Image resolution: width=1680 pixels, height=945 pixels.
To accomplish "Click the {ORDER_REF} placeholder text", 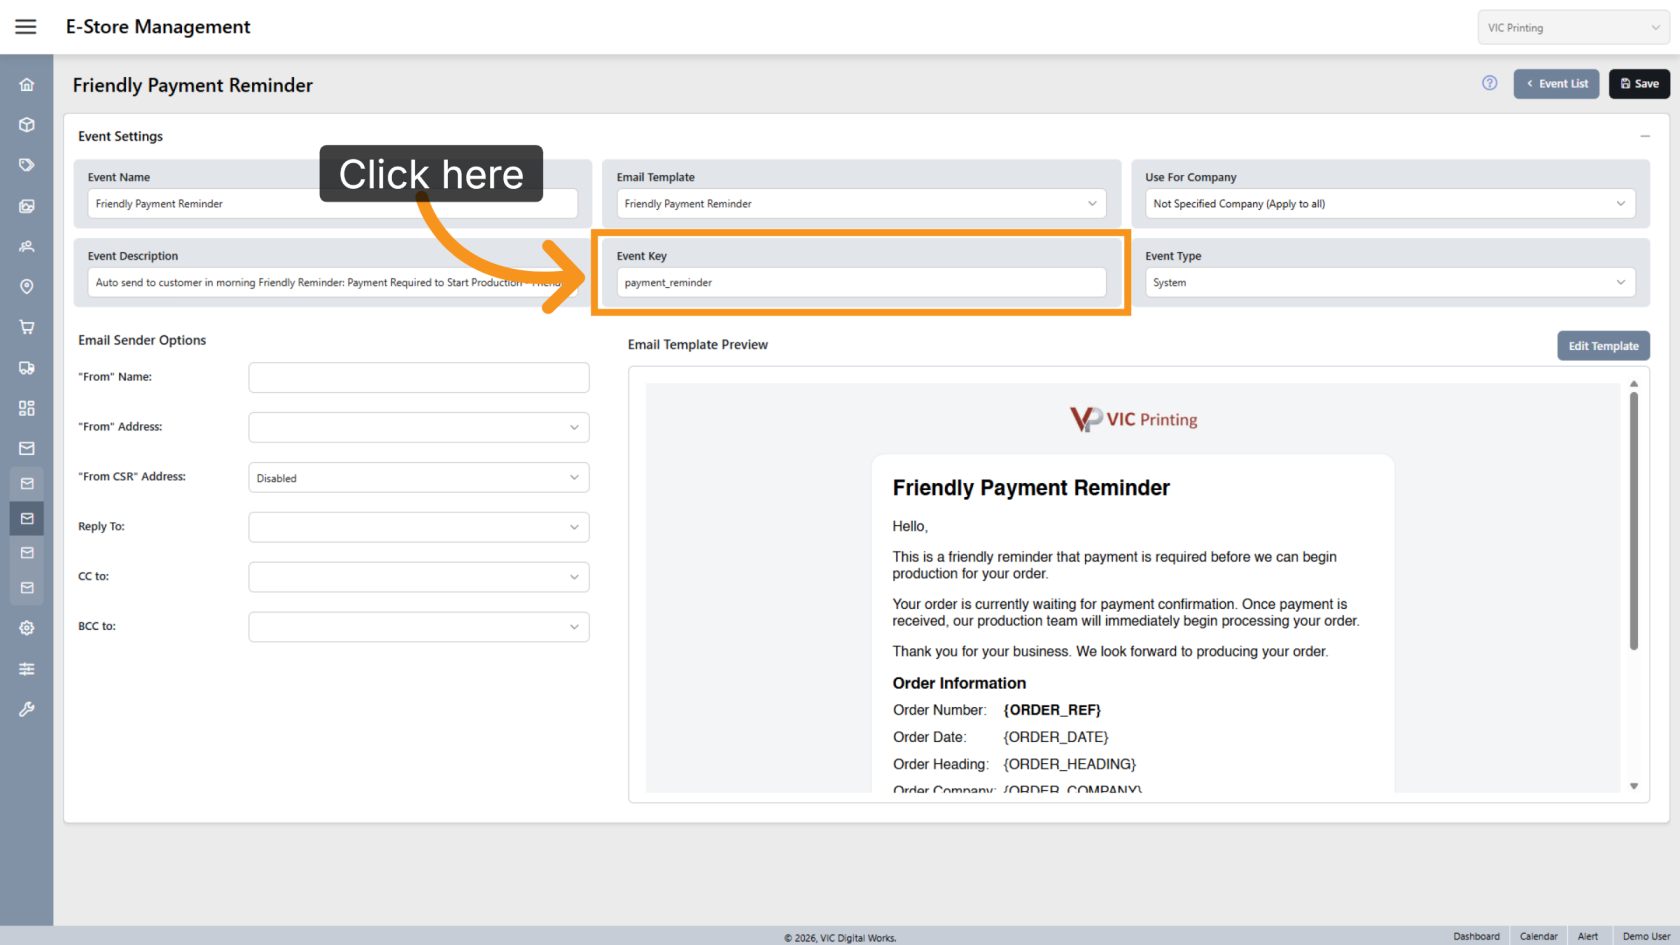I will point(1052,710).
